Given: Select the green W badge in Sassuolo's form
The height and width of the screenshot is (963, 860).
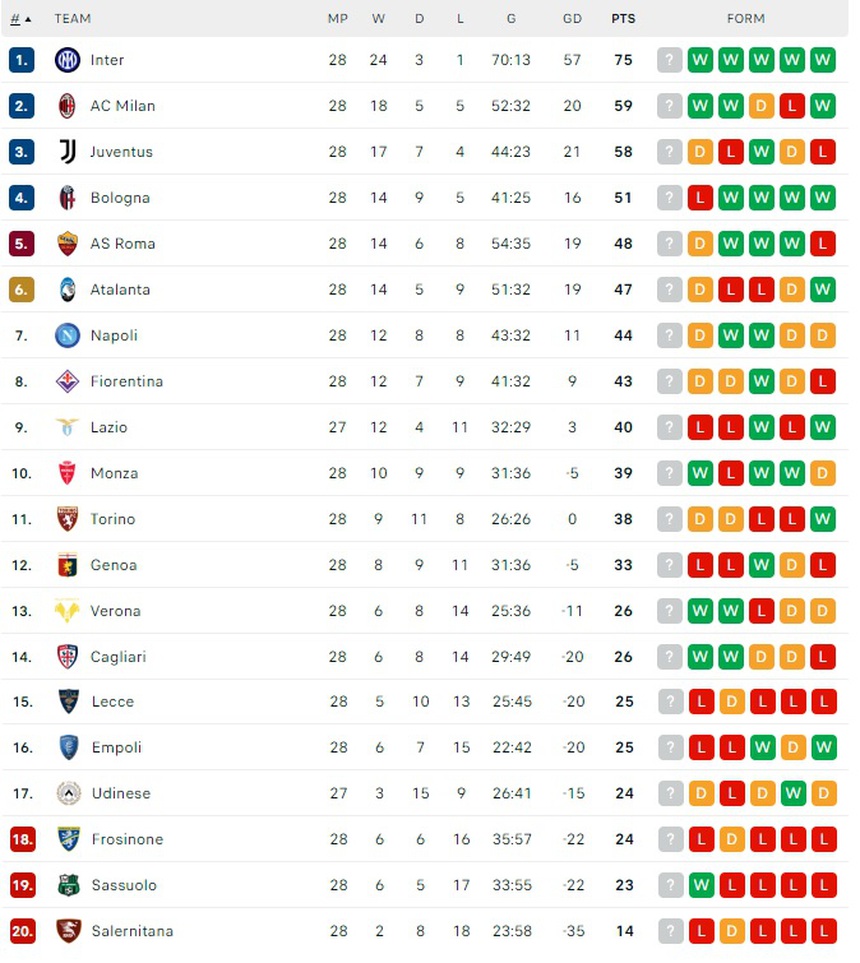Looking at the screenshot, I should 701,885.
